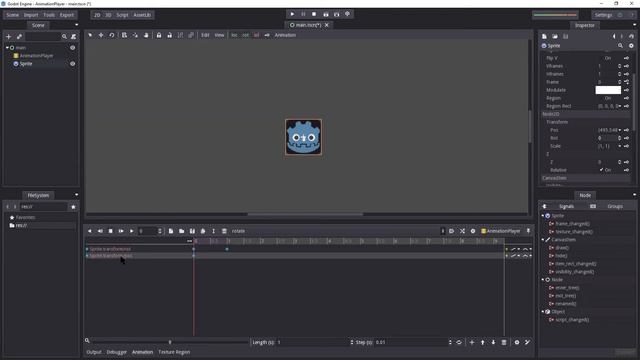Toggle visibility of main node
The height and width of the screenshot is (360, 640).
pos(72,48)
